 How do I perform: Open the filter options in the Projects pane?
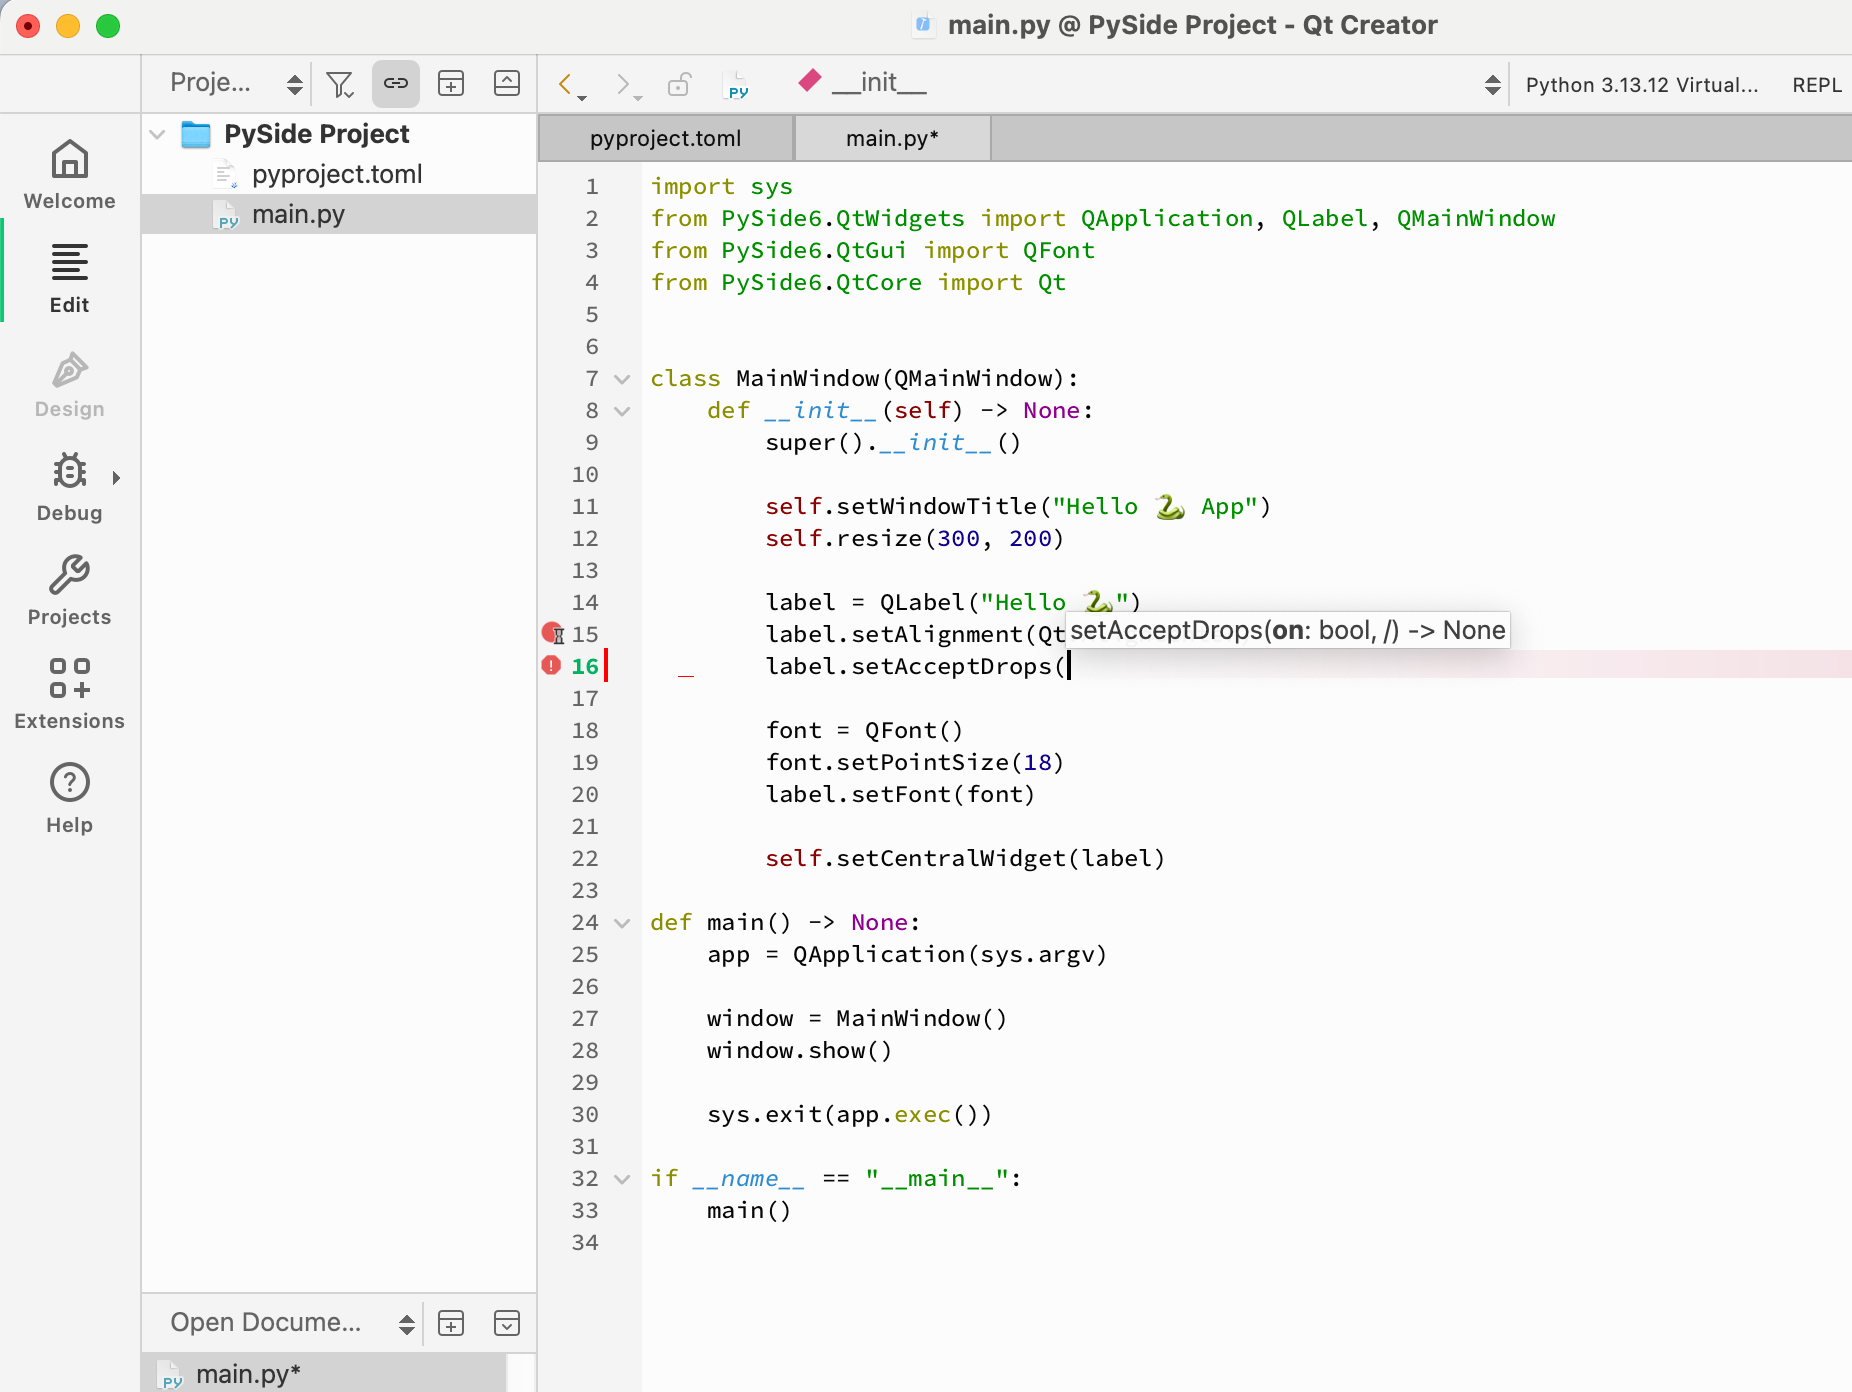click(340, 83)
